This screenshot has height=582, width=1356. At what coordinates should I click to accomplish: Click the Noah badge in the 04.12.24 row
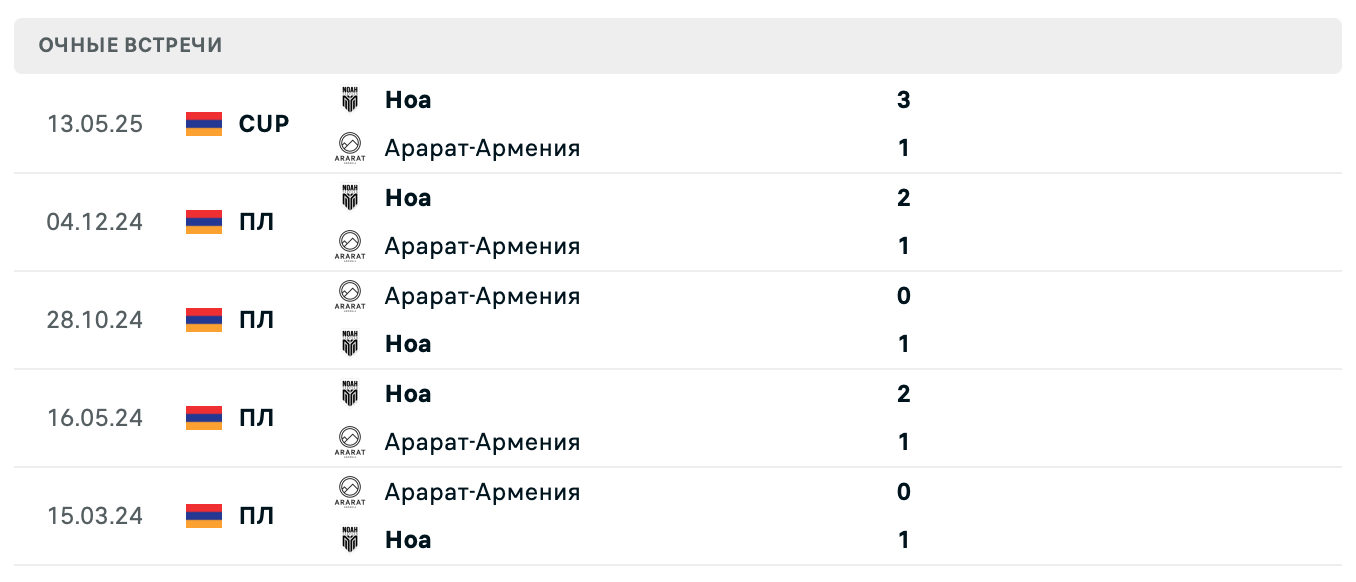tap(349, 198)
